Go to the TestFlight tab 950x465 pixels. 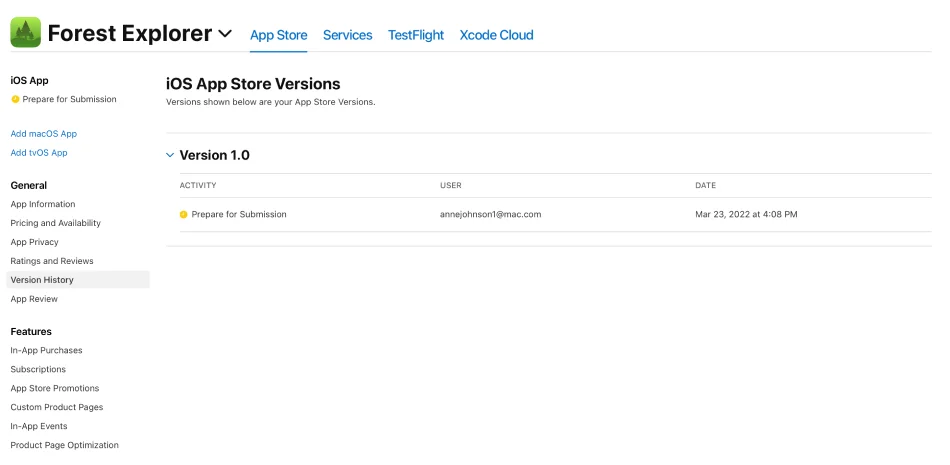coord(416,35)
